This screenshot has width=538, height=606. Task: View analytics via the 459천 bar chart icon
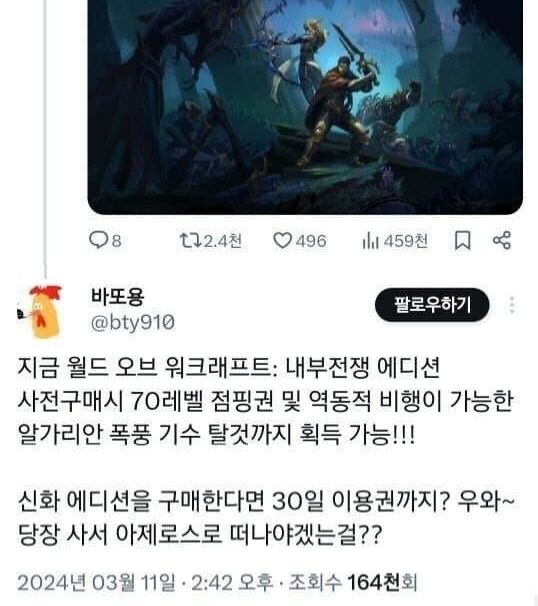pos(370,241)
